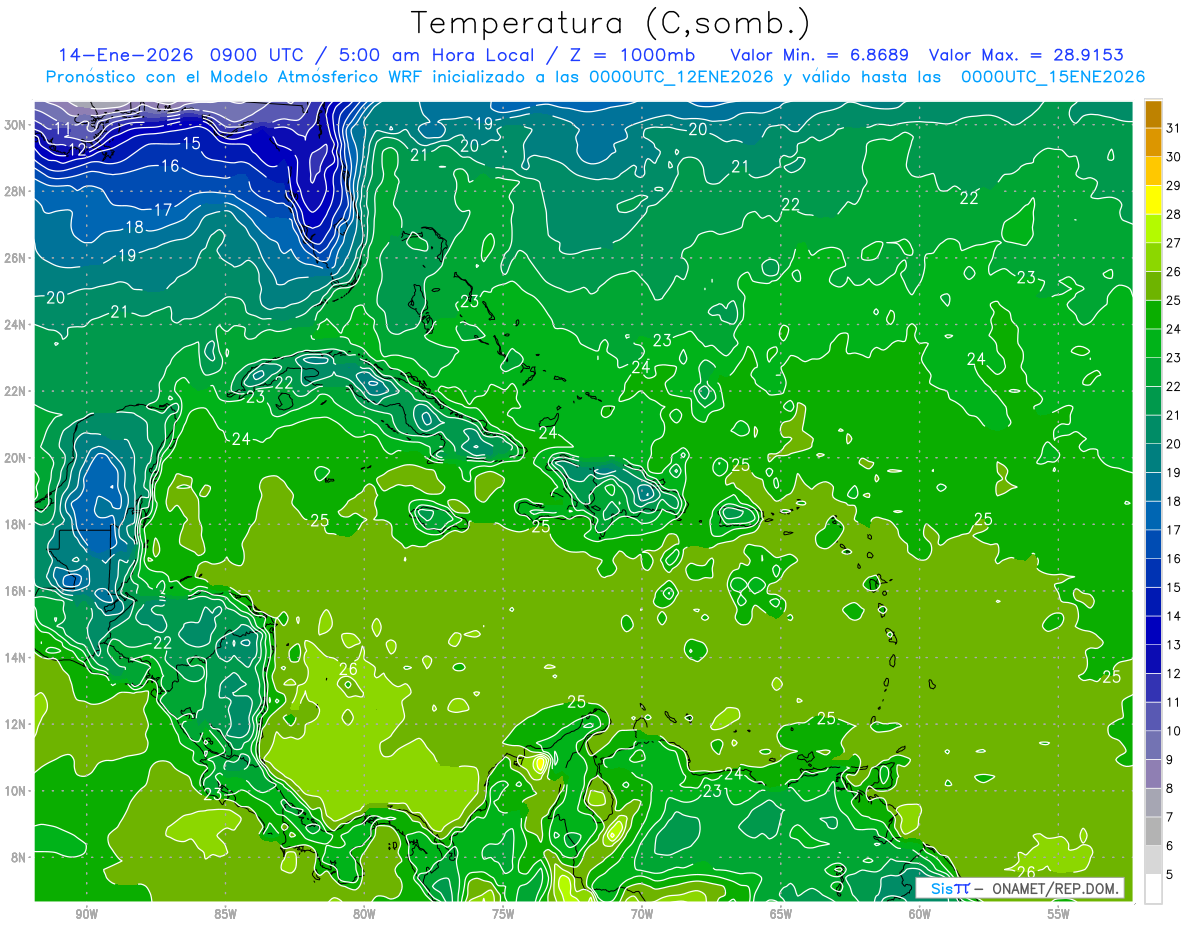Click the "55W" longitude axis label
1200x927 pixels.
tap(1059, 914)
